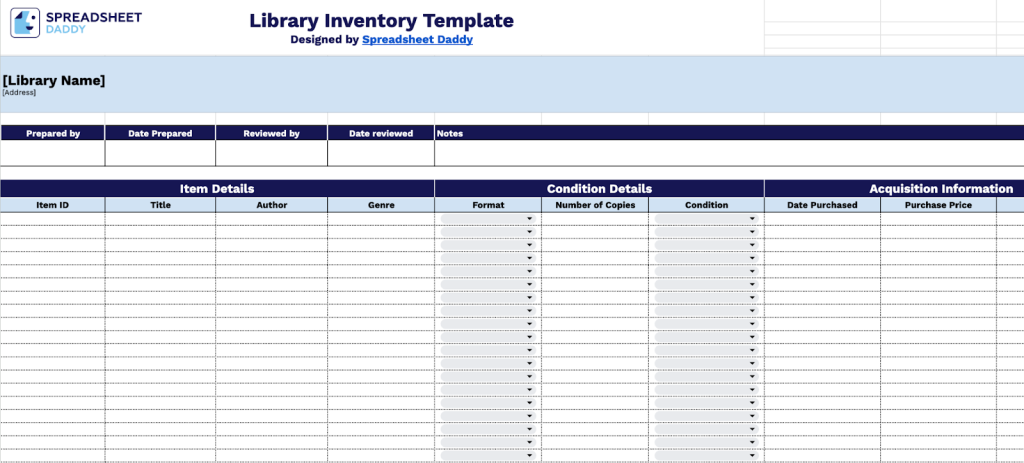Select the Date Purchased column header

(x=822, y=205)
